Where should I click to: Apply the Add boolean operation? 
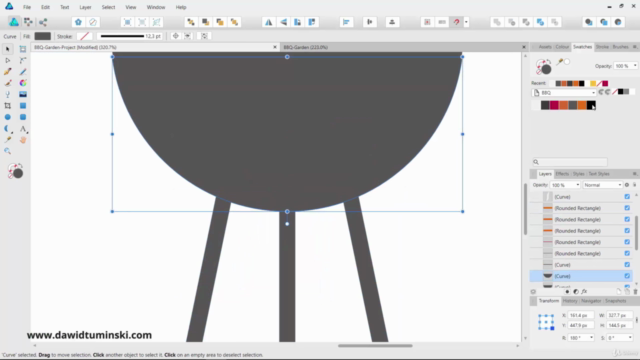pyautogui.click(x=497, y=22)
